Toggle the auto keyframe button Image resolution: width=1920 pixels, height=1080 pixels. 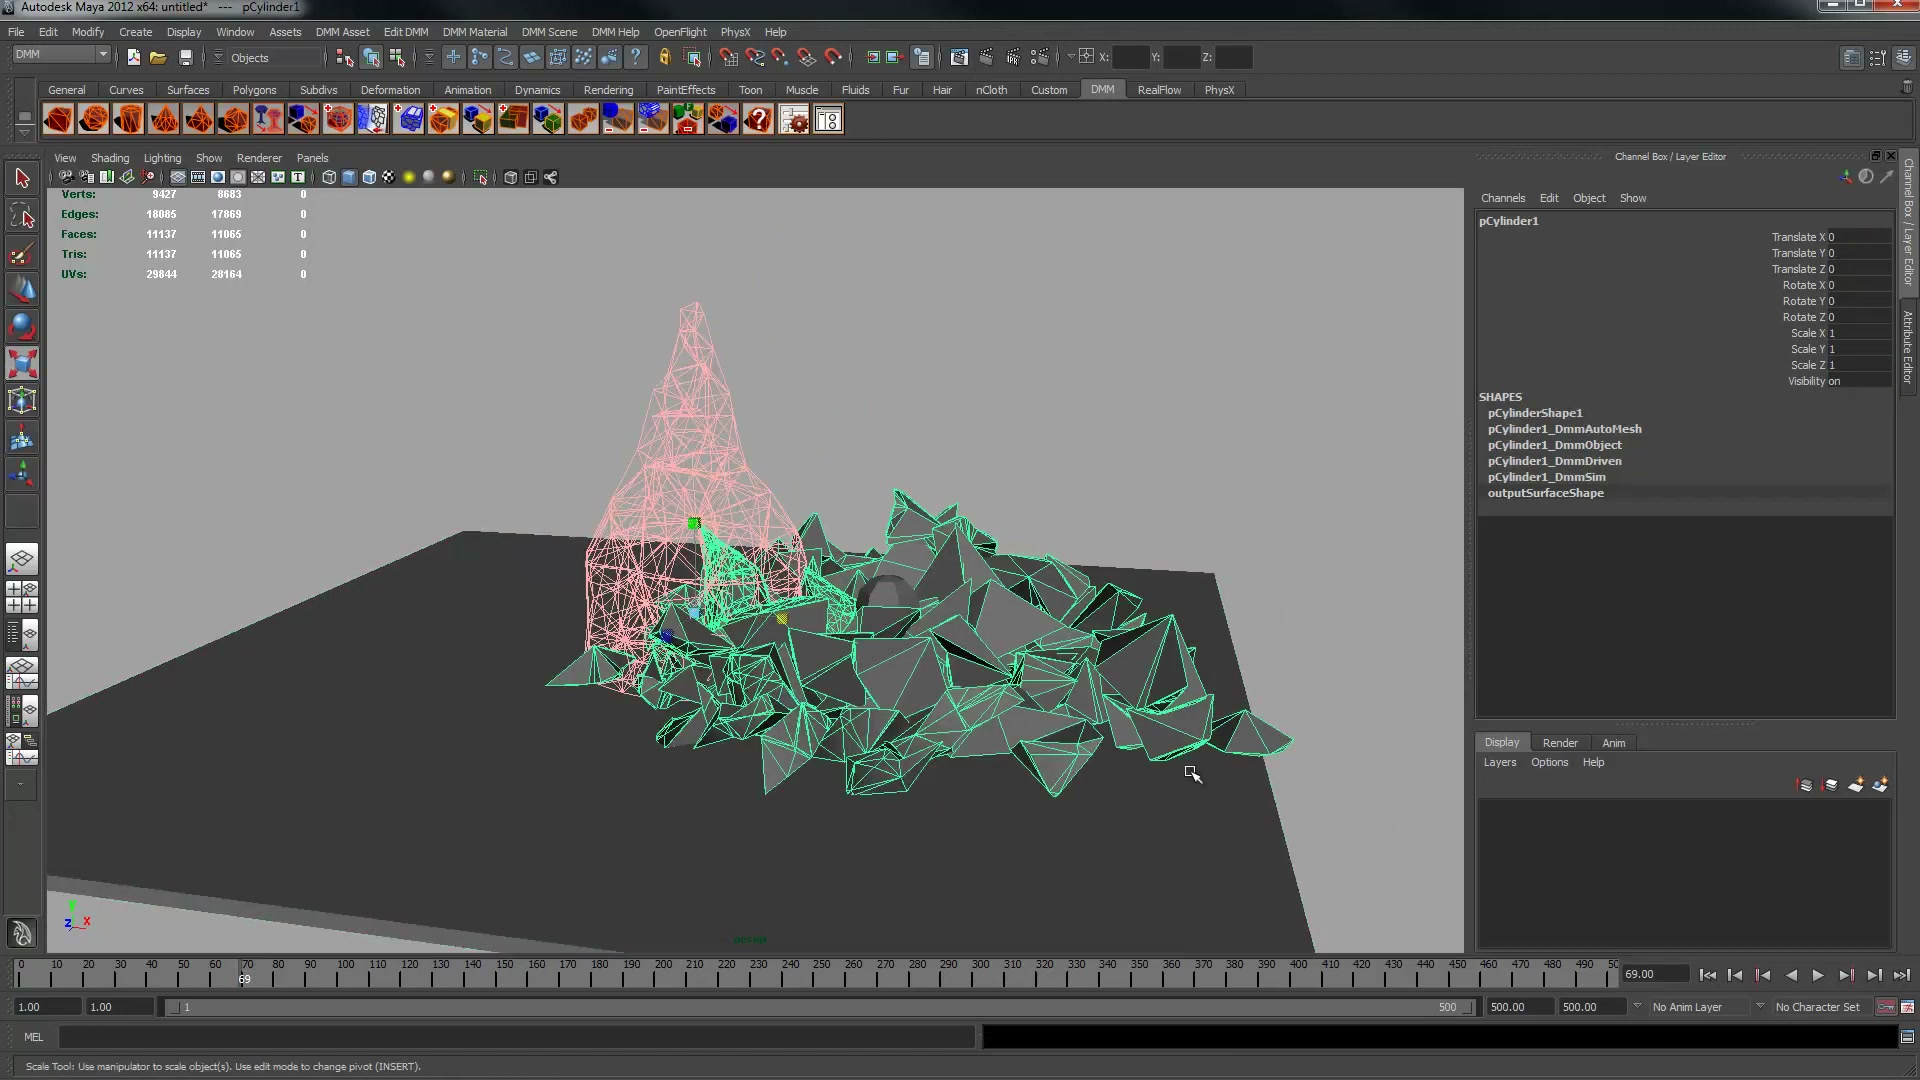1885,1007
